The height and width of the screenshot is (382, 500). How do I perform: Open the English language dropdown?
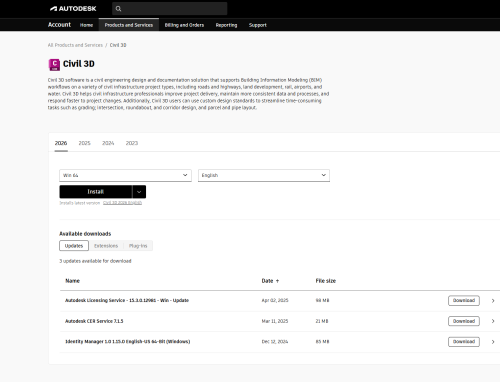point(264,175)
